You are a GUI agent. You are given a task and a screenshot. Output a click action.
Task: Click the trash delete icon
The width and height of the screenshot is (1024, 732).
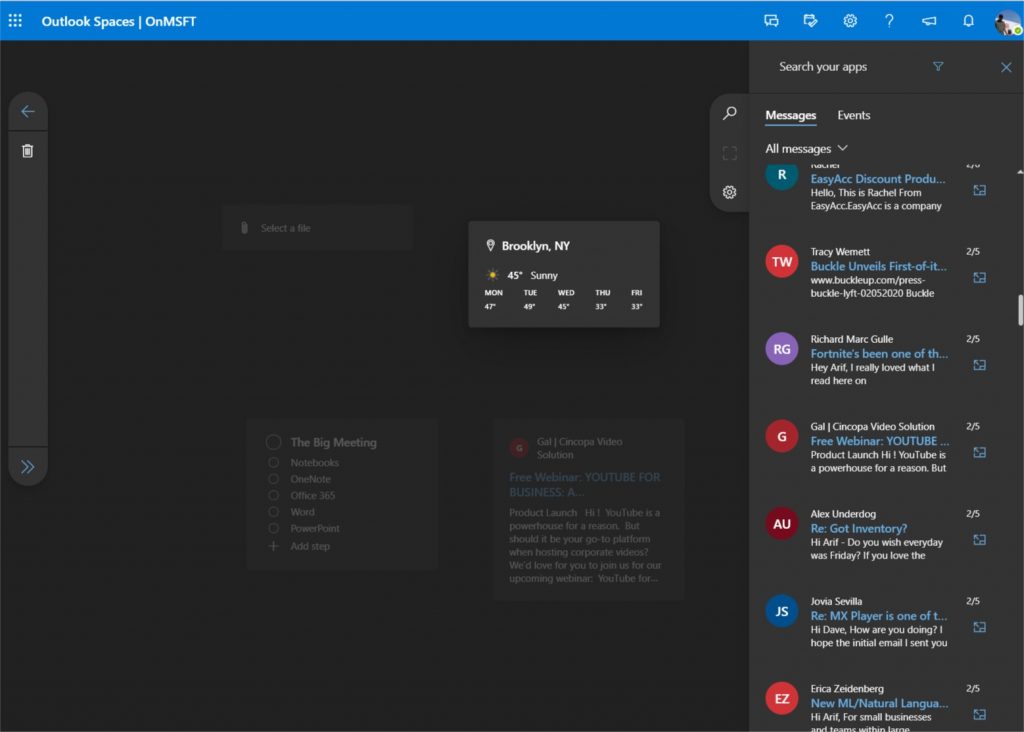[28, 151]
